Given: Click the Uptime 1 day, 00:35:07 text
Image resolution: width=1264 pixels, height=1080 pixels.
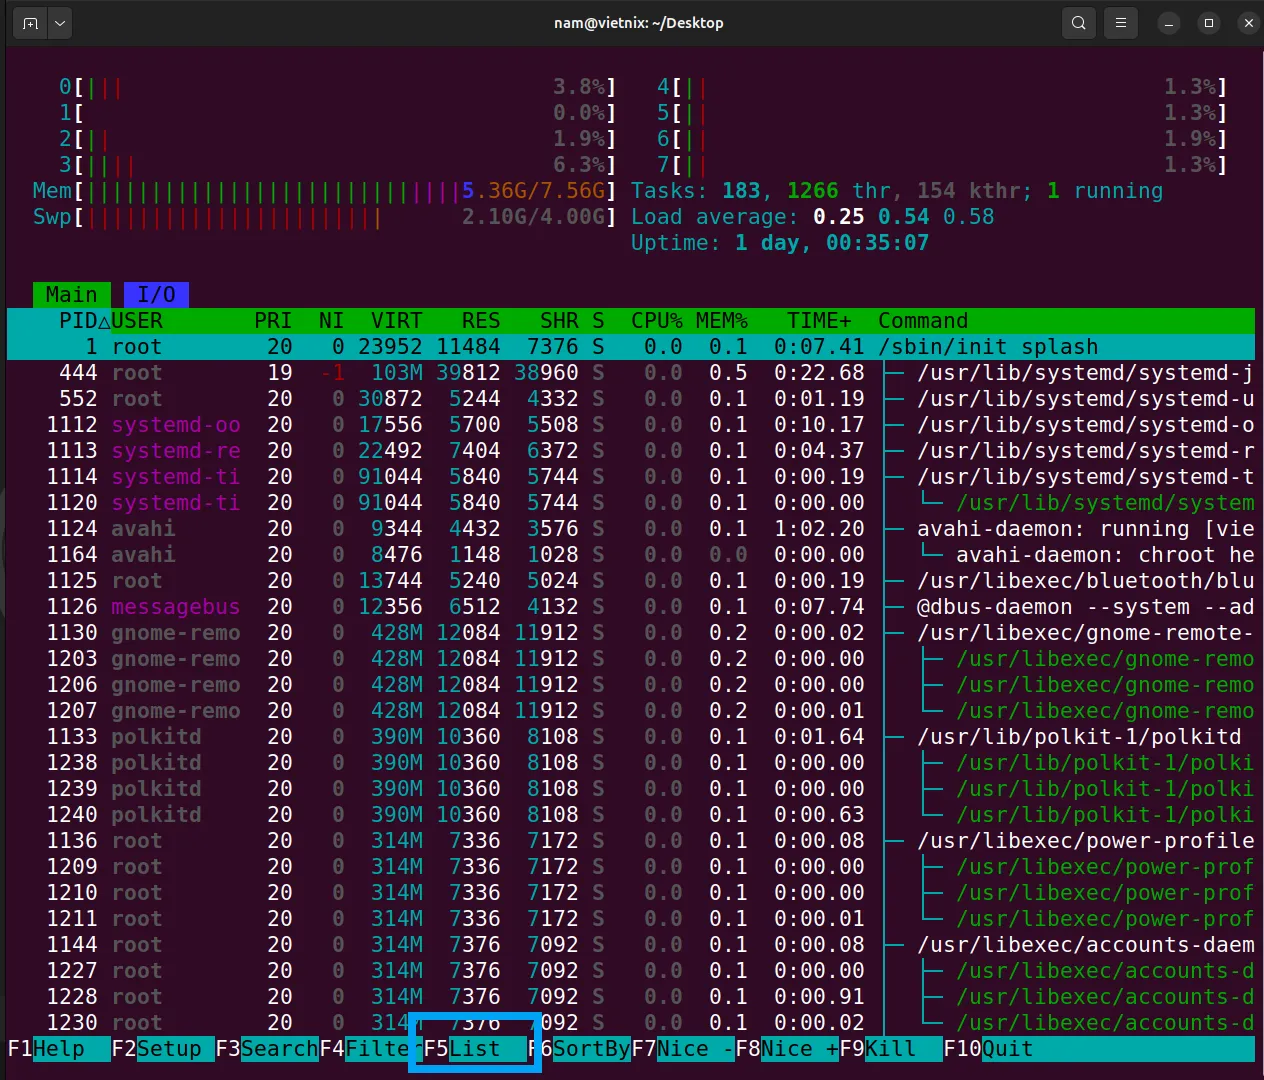Looking at the screenshot, I should pyautogui.click(x=780, y=243).
